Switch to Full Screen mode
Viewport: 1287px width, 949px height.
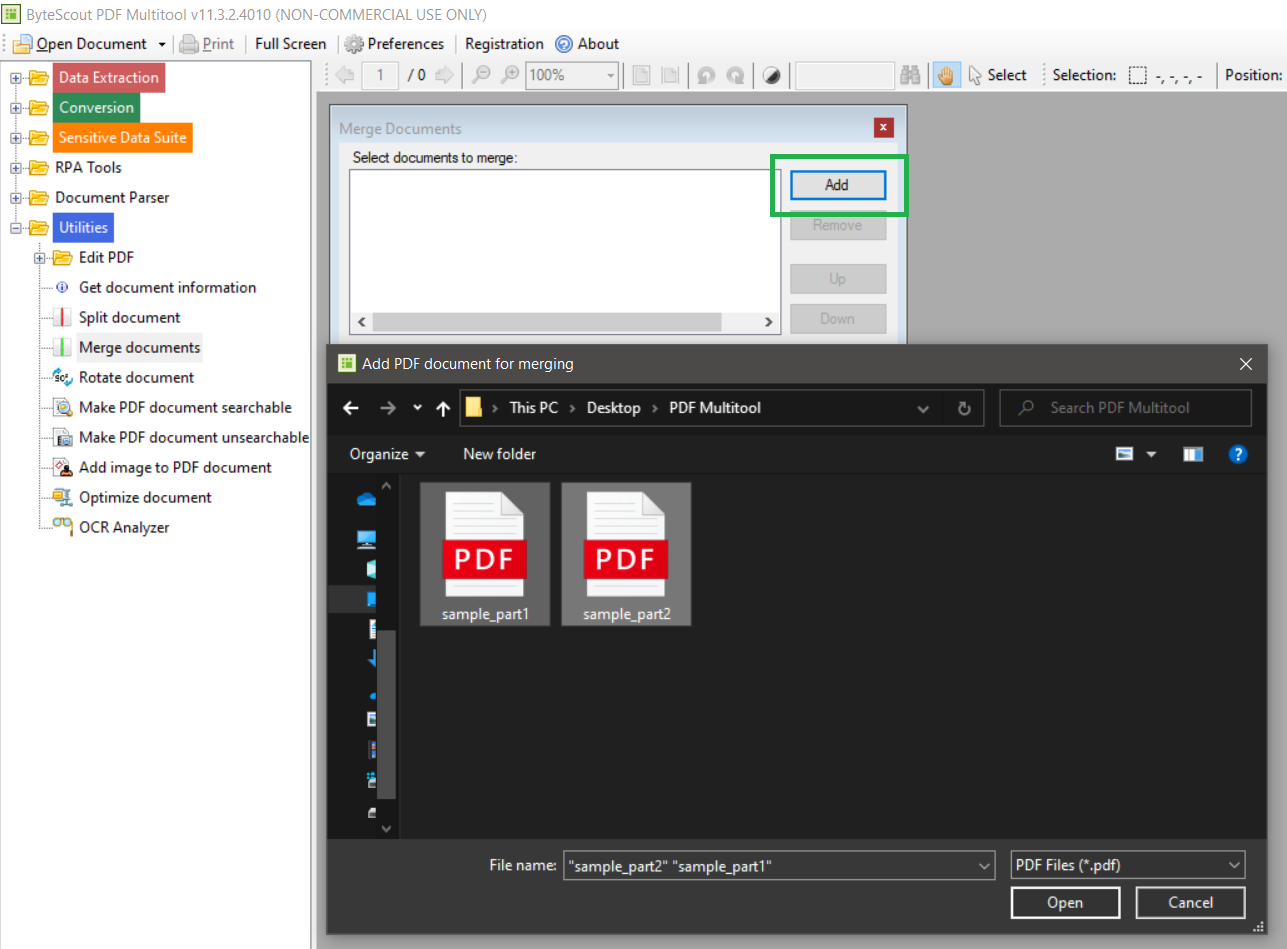click(x=290, y=44)
